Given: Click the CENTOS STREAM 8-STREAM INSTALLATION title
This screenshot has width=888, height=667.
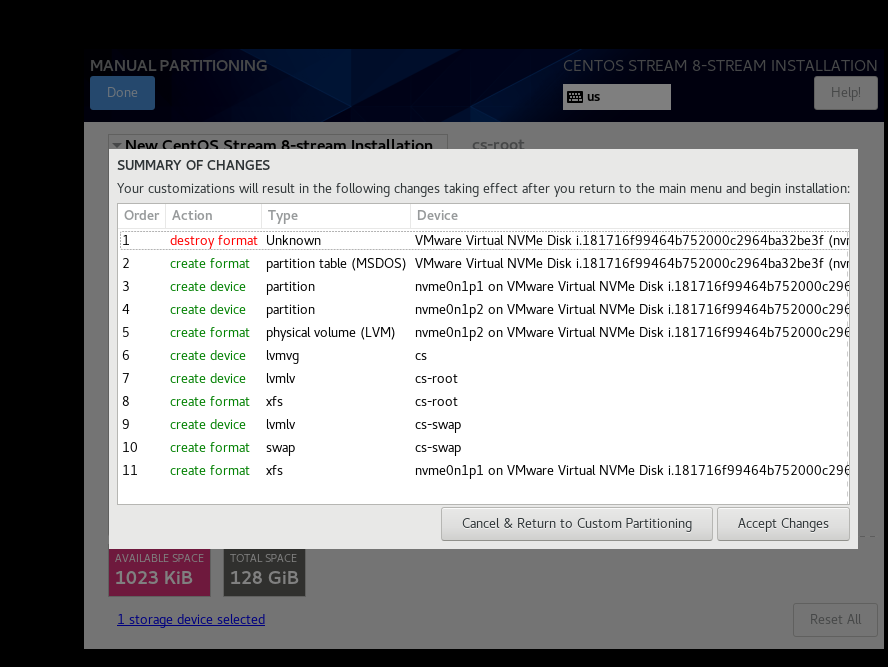Looking at the screenshot, I should tap(720, 66).
